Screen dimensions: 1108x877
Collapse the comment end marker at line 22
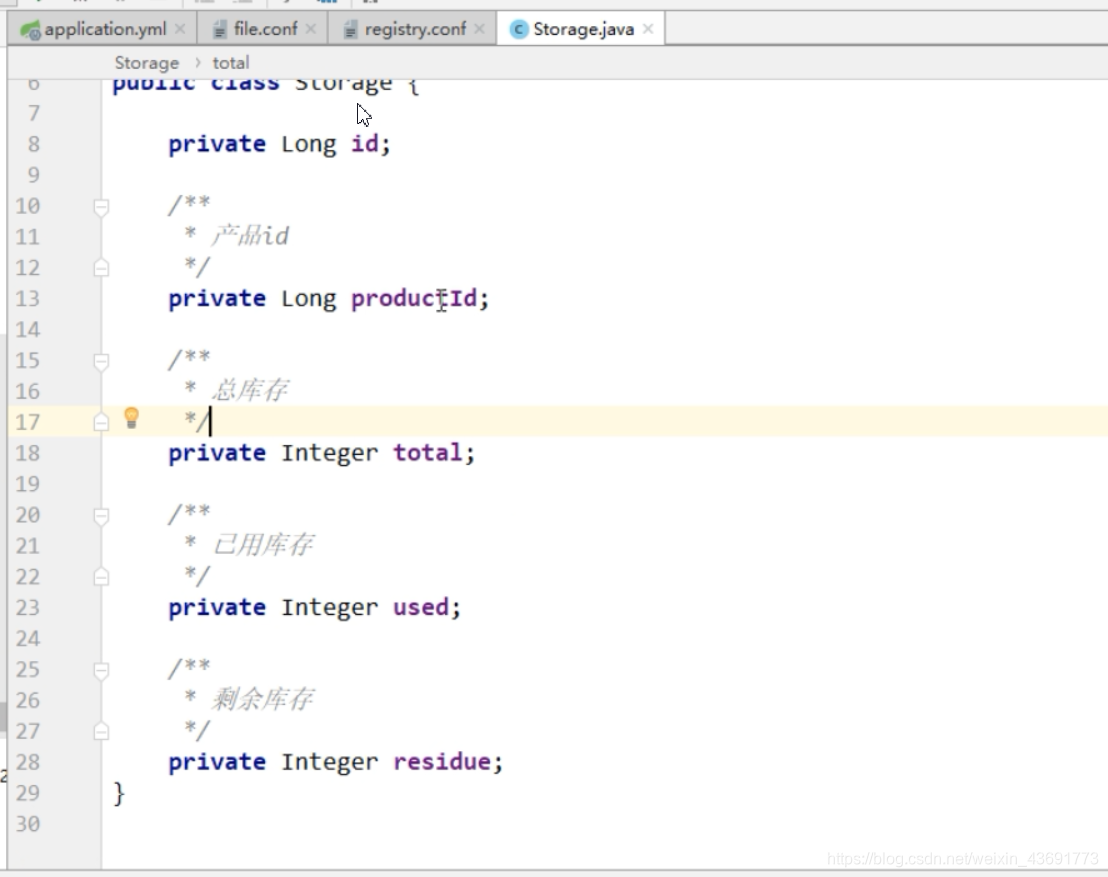[x=101, y=577]
